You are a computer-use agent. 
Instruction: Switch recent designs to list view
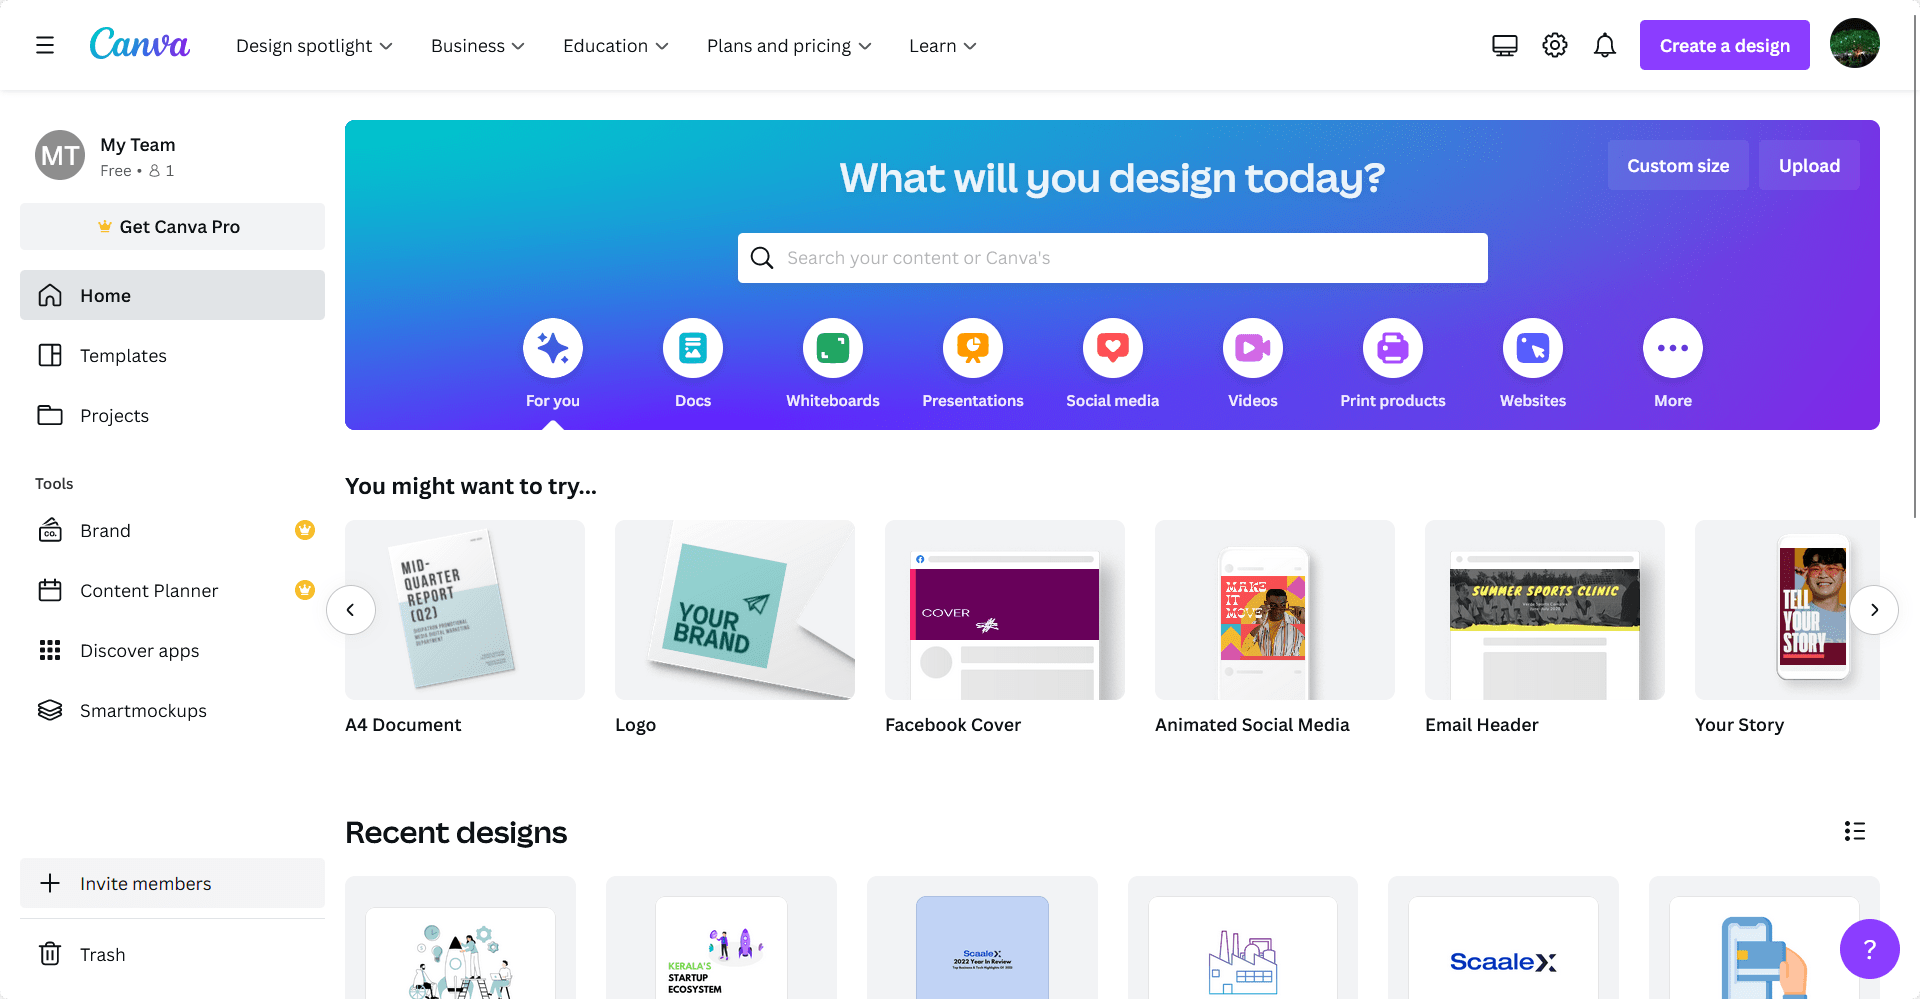[x=1855, y=831]
